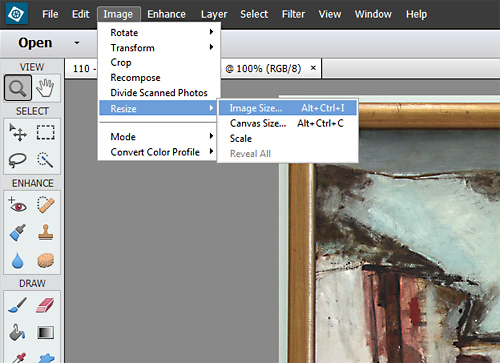Viewport: 500px width, 363px height.
Task: Choose Recompose from the Image menu
Action: tap(159, 78)
